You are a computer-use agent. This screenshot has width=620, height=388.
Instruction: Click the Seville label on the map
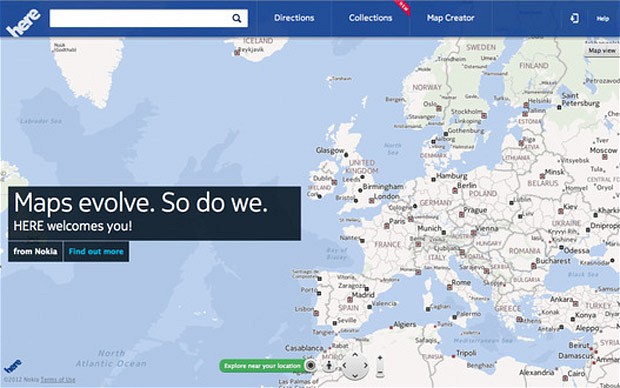(x=347, y=320)
